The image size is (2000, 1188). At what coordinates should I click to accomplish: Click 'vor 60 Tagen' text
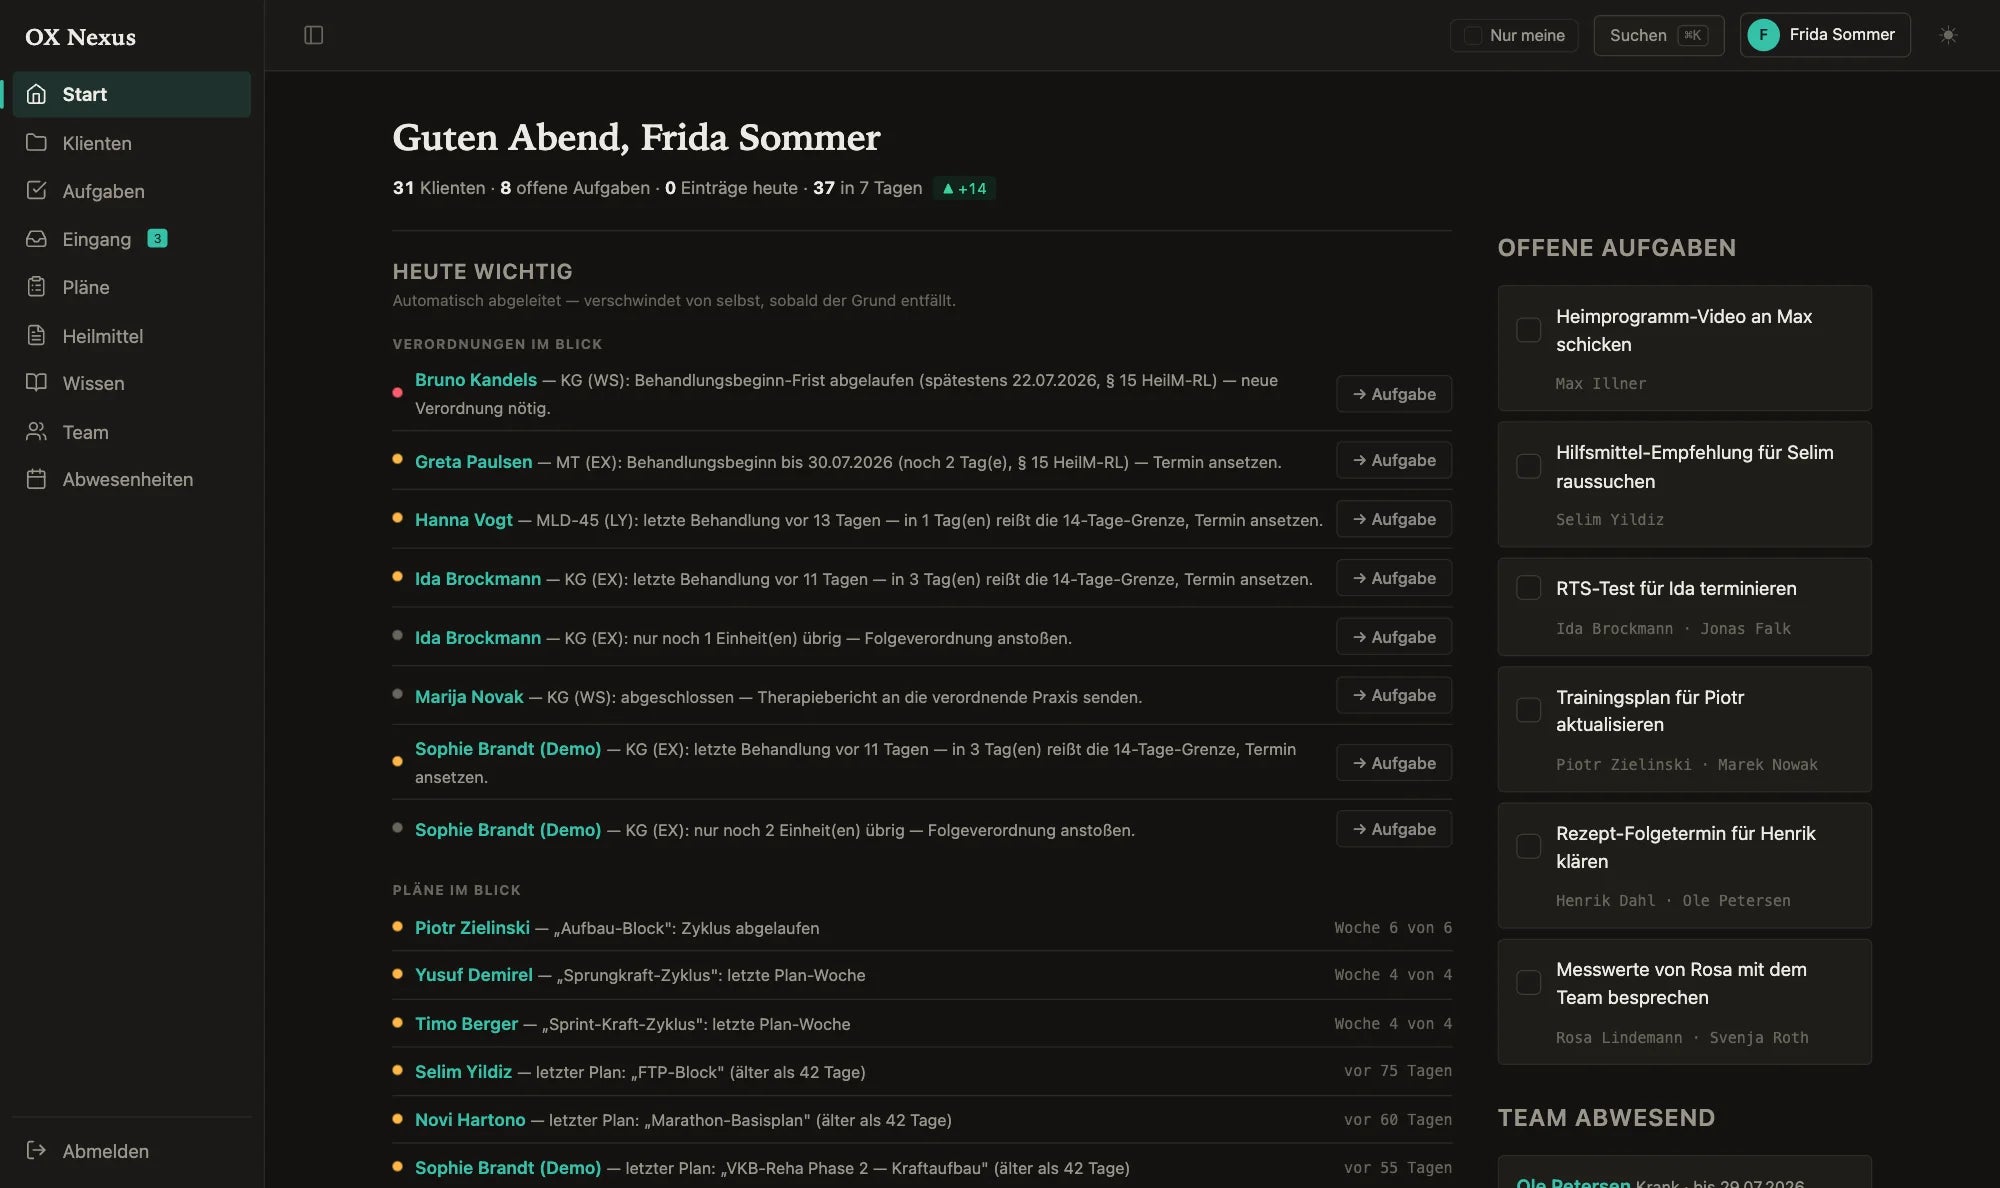pos(1398,1120)
